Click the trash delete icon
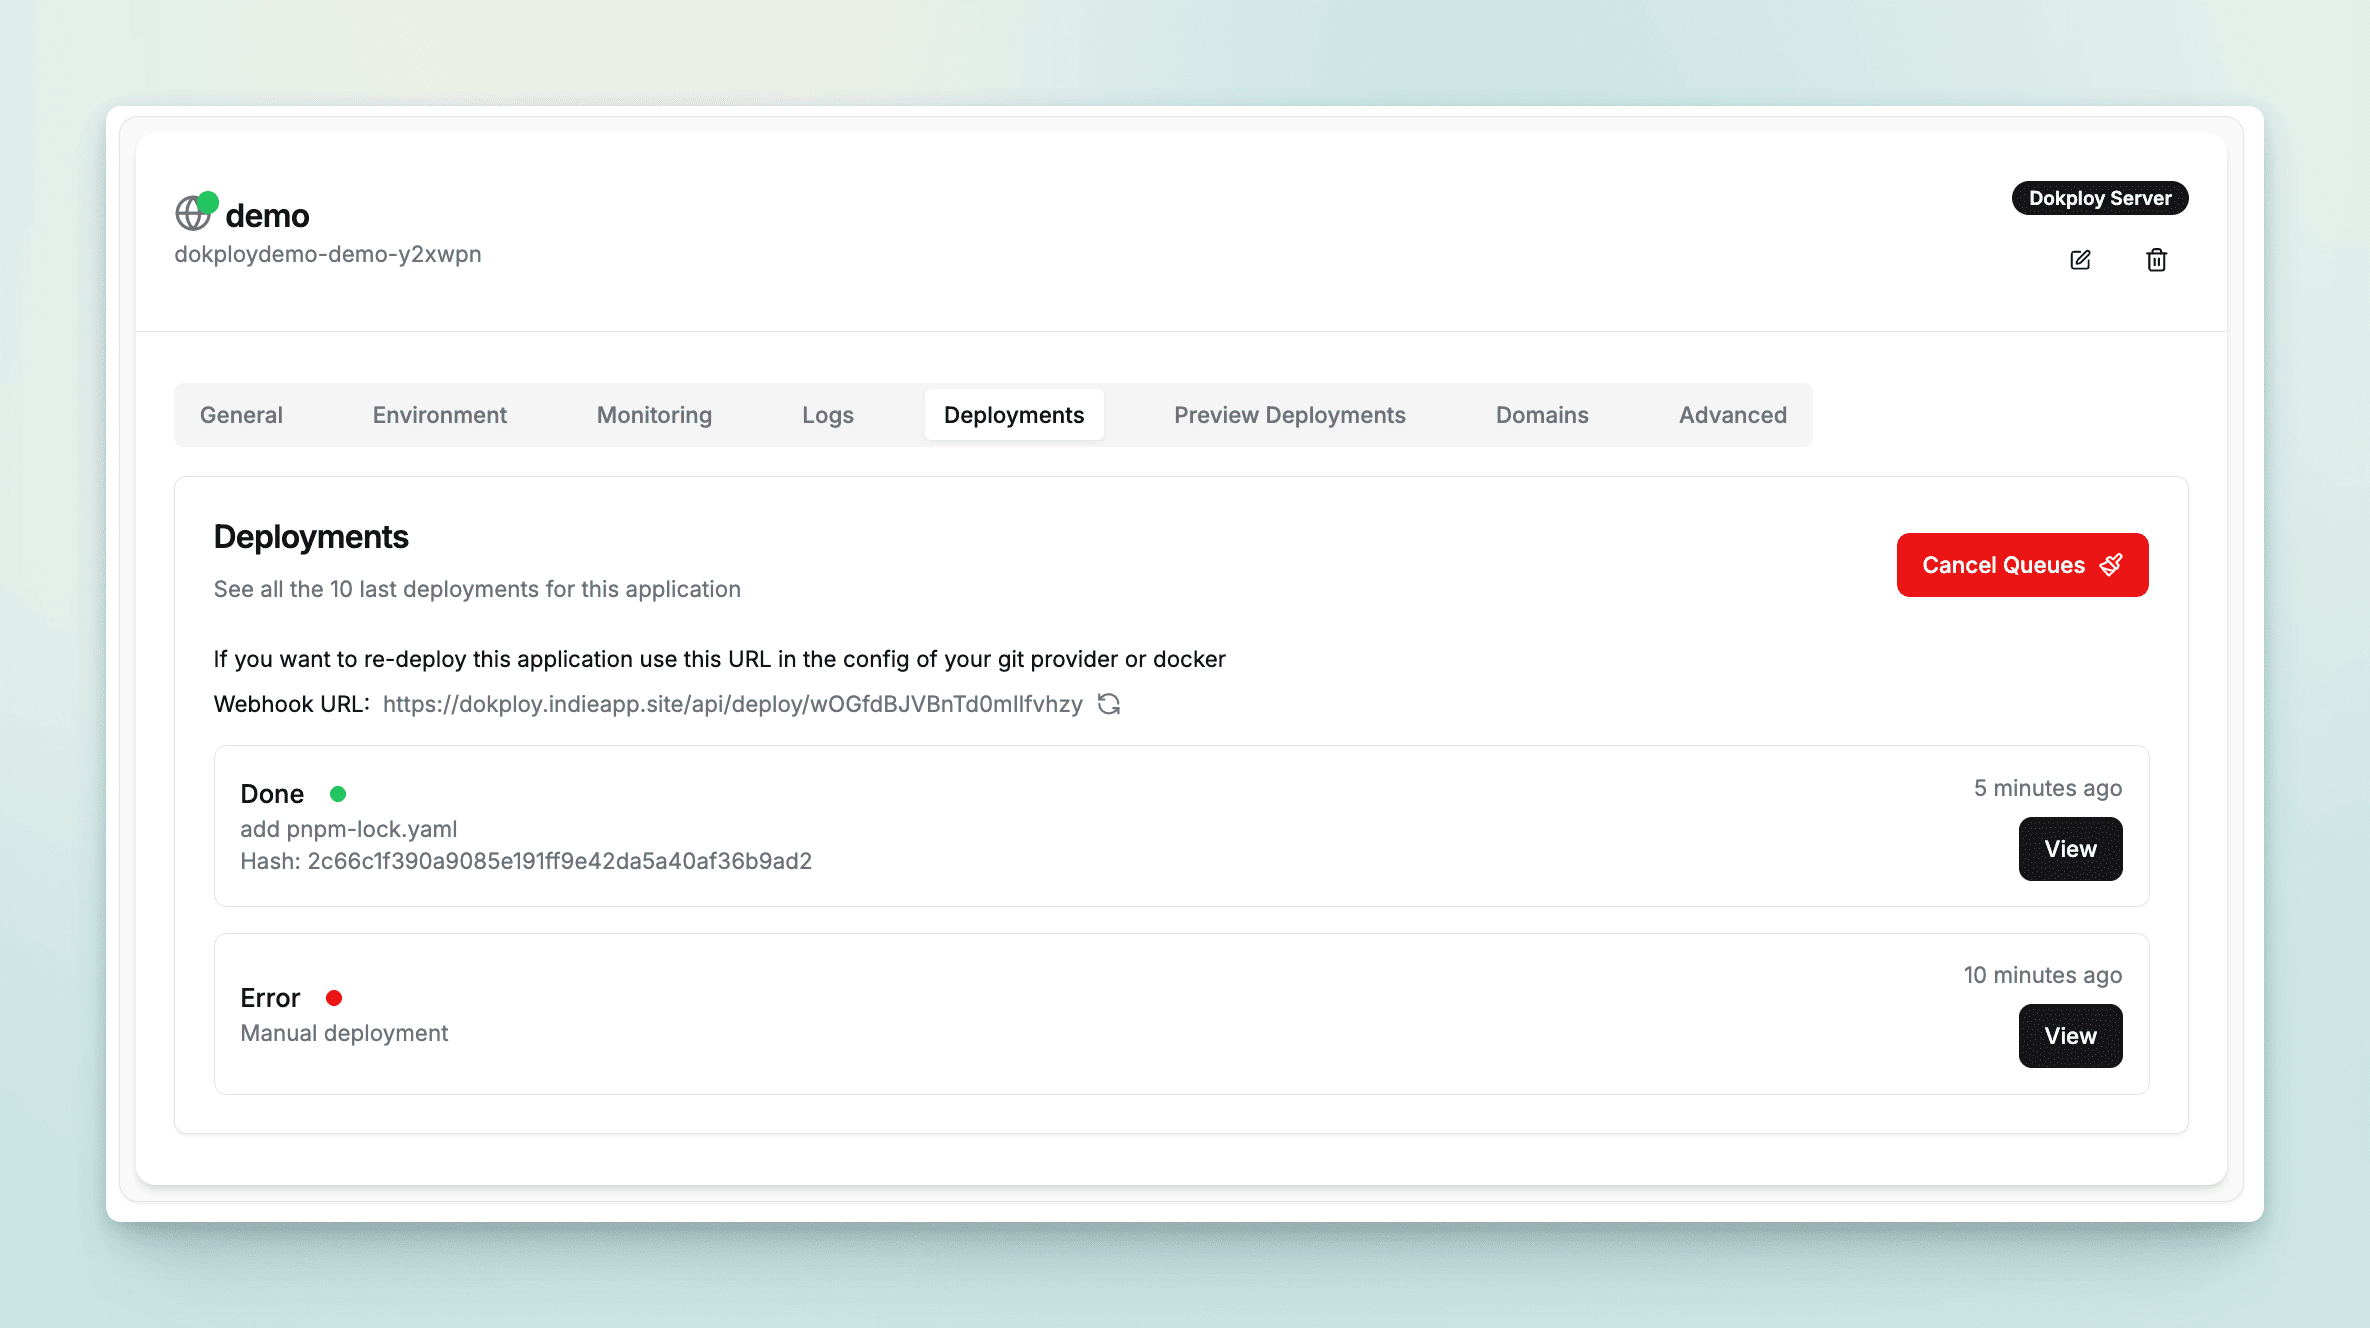Viewport: 2370px width, 1328px height. point(2156,260)
